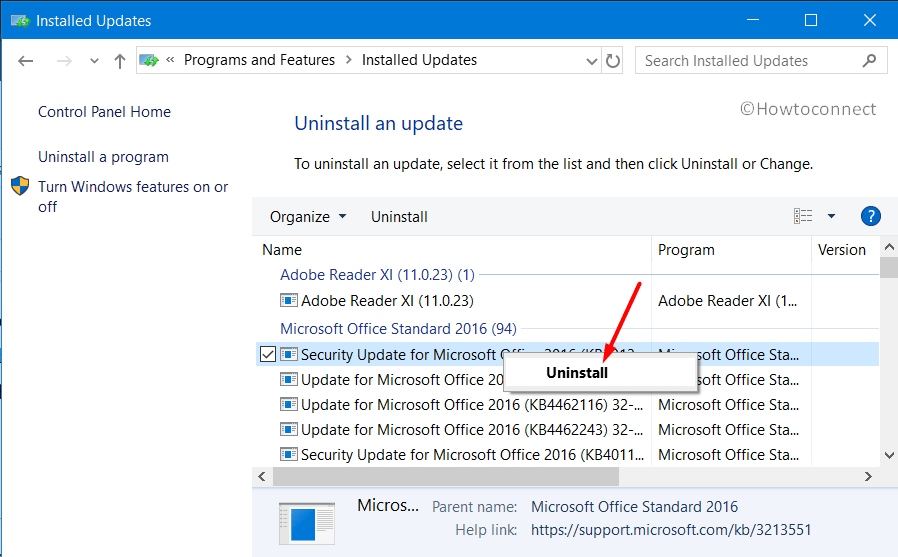The image size is (898, 557).
Task: Uncheck the selected Security Update checkbox
Action: [267, 354]
